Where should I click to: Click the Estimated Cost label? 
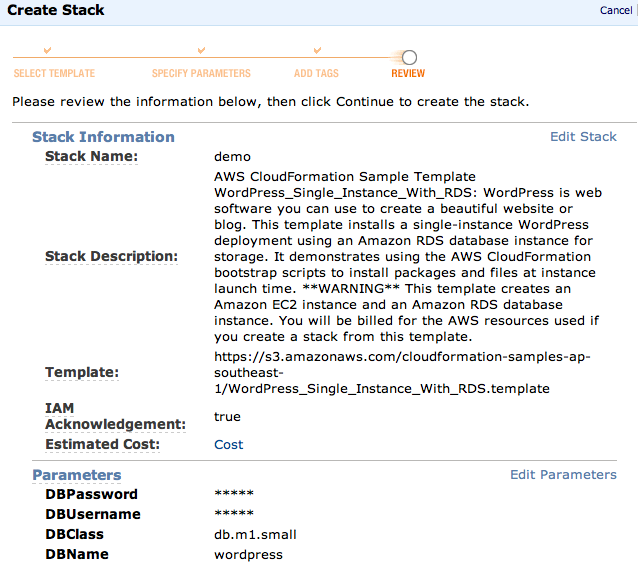(x=103, y=444)
